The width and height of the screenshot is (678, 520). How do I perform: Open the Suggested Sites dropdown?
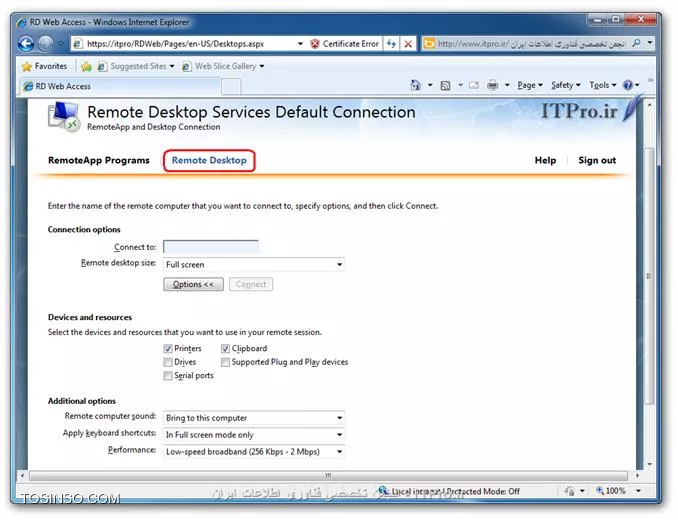[172, 66]
